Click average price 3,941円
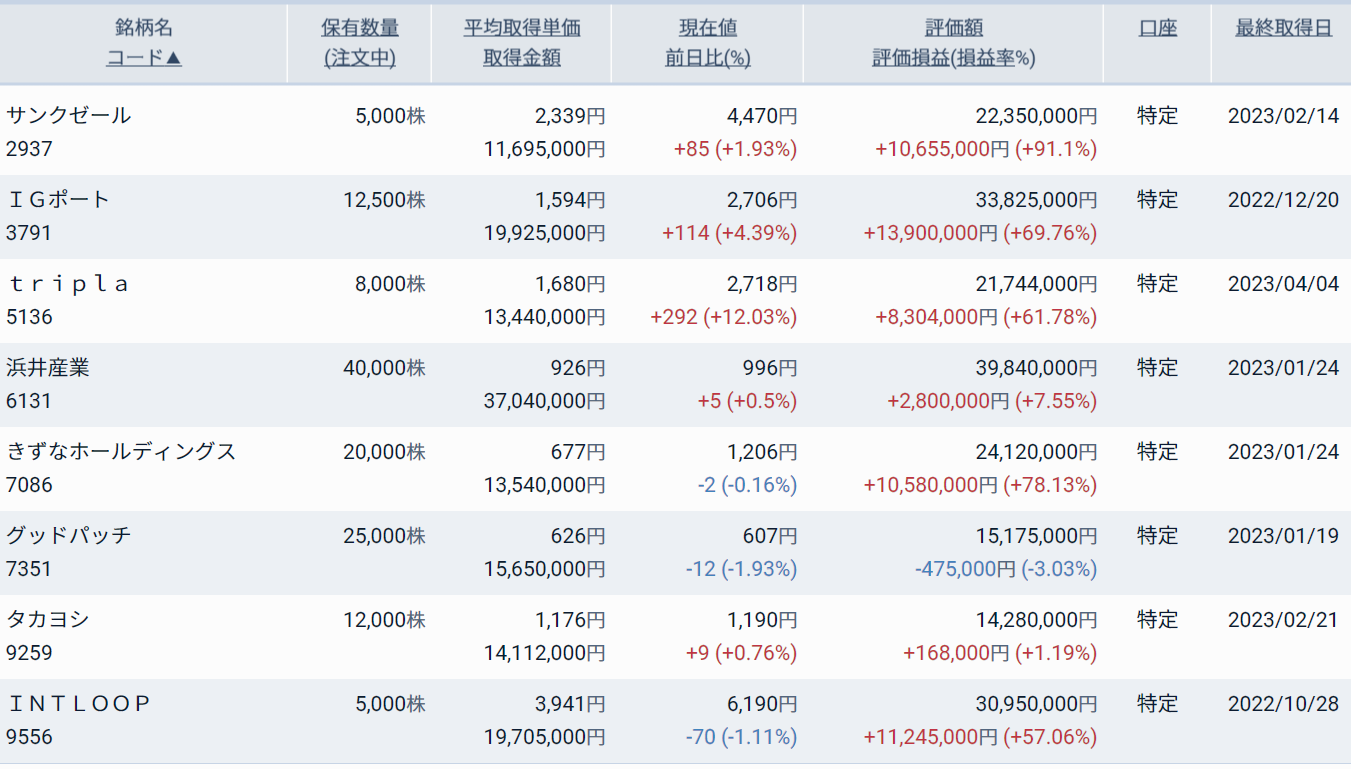 (570, 703)
